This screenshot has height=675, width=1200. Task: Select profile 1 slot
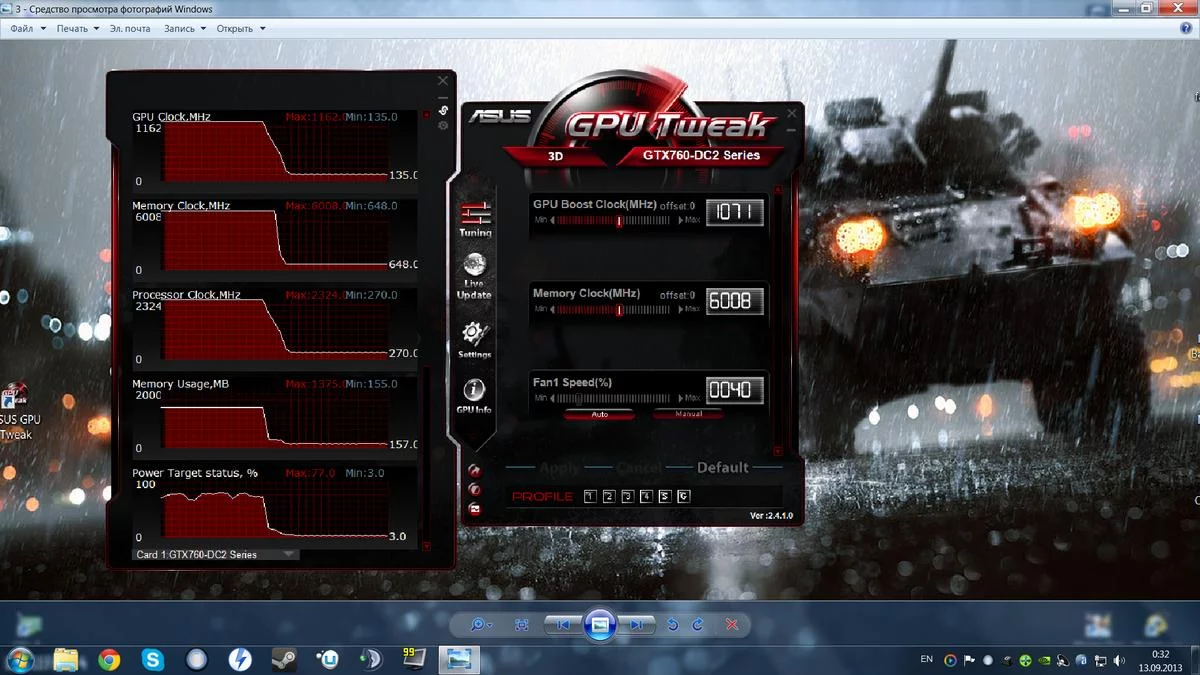coord(589,496)
